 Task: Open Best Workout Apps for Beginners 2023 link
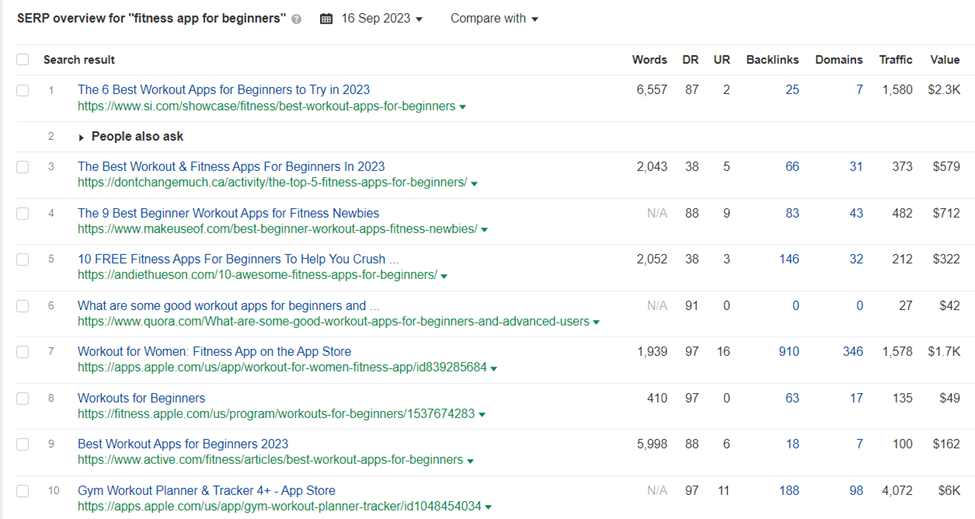click(183, 444)
